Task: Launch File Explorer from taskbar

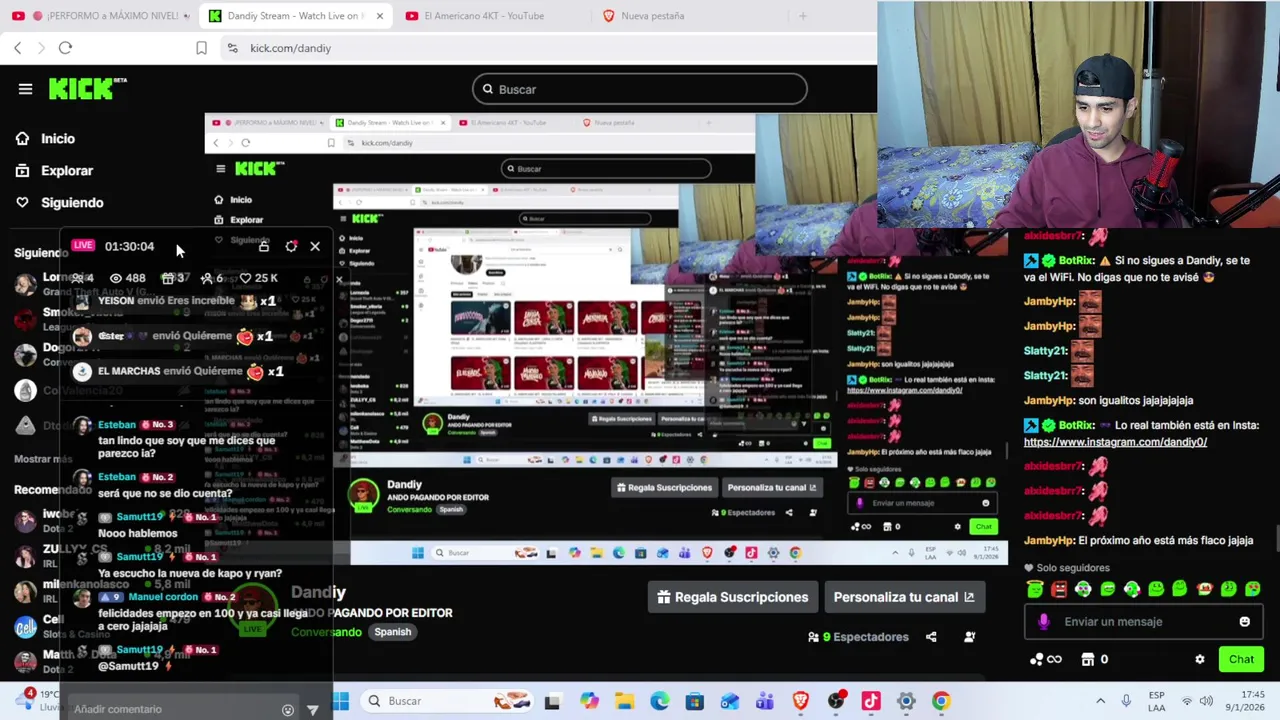Action: (624, 701)
